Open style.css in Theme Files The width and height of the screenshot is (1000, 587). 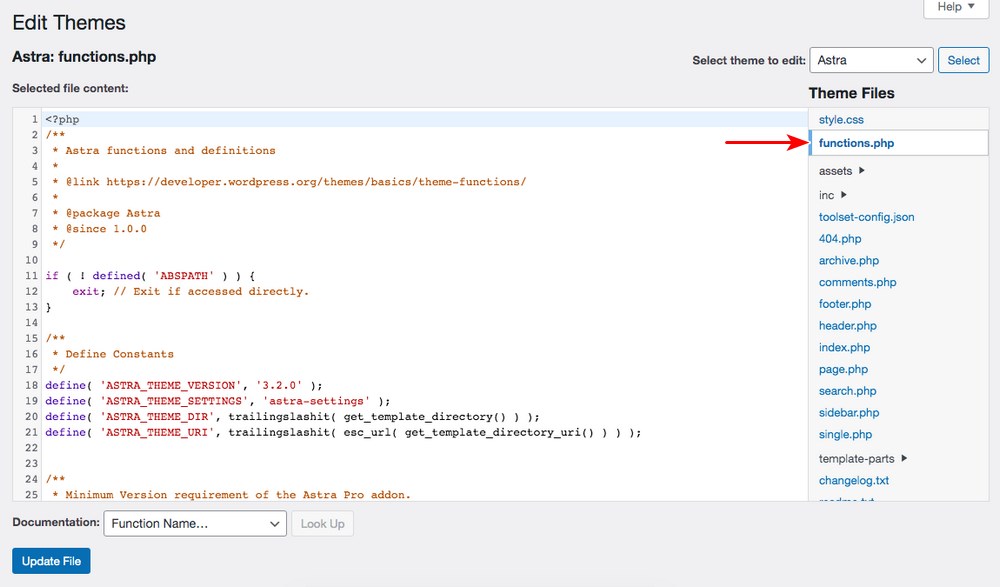[x=841, y=120]
